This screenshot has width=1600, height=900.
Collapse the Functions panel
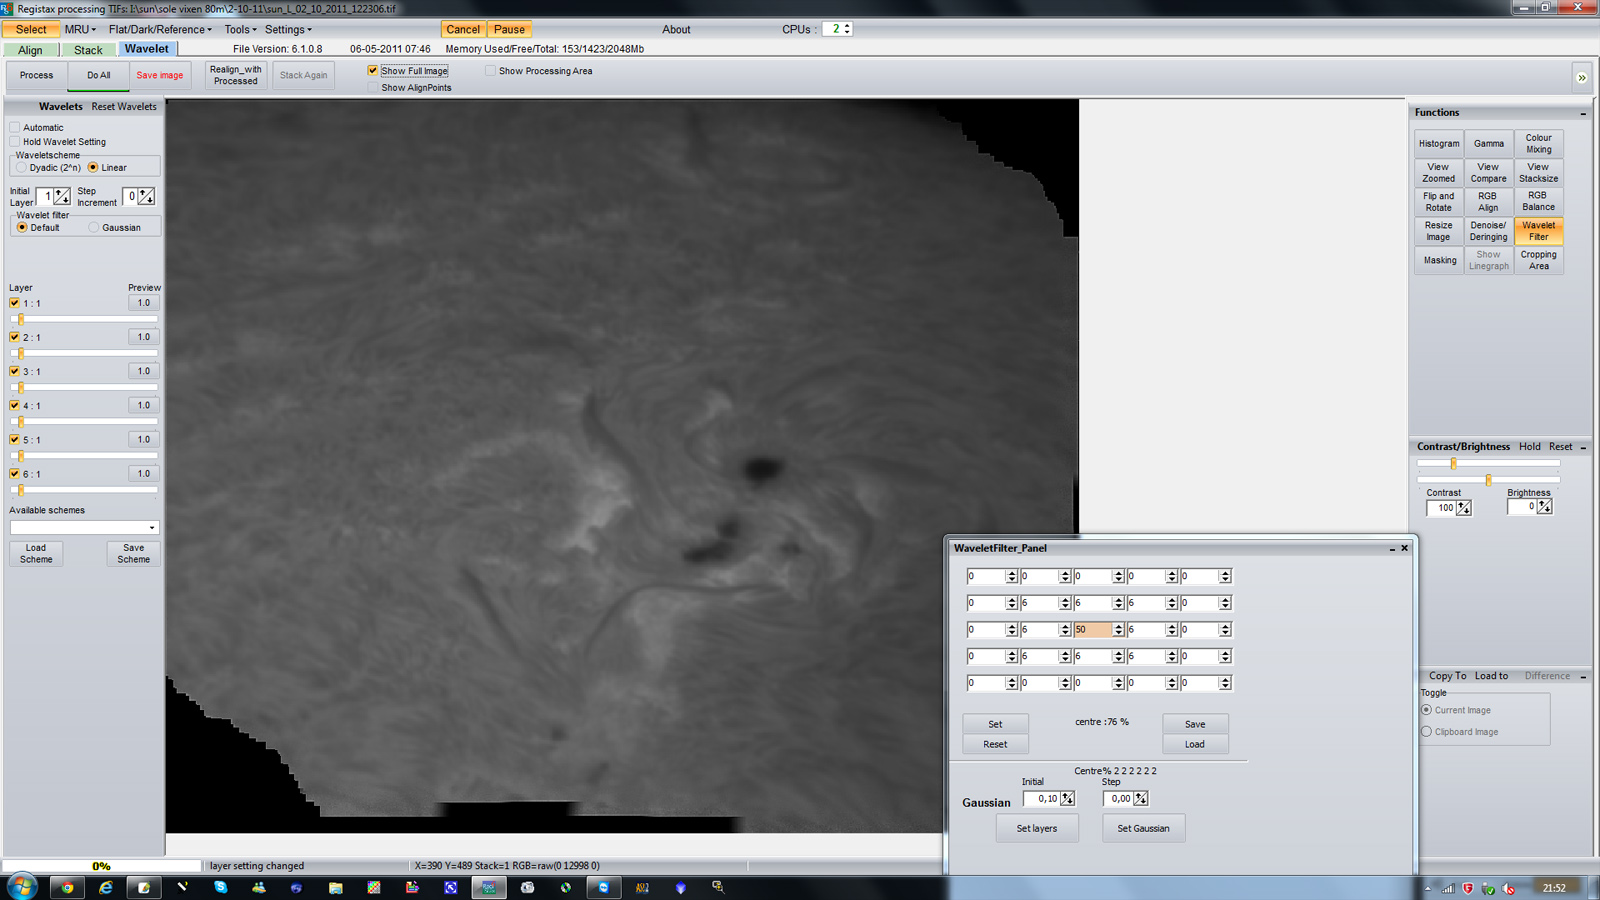click(1583, 114)
